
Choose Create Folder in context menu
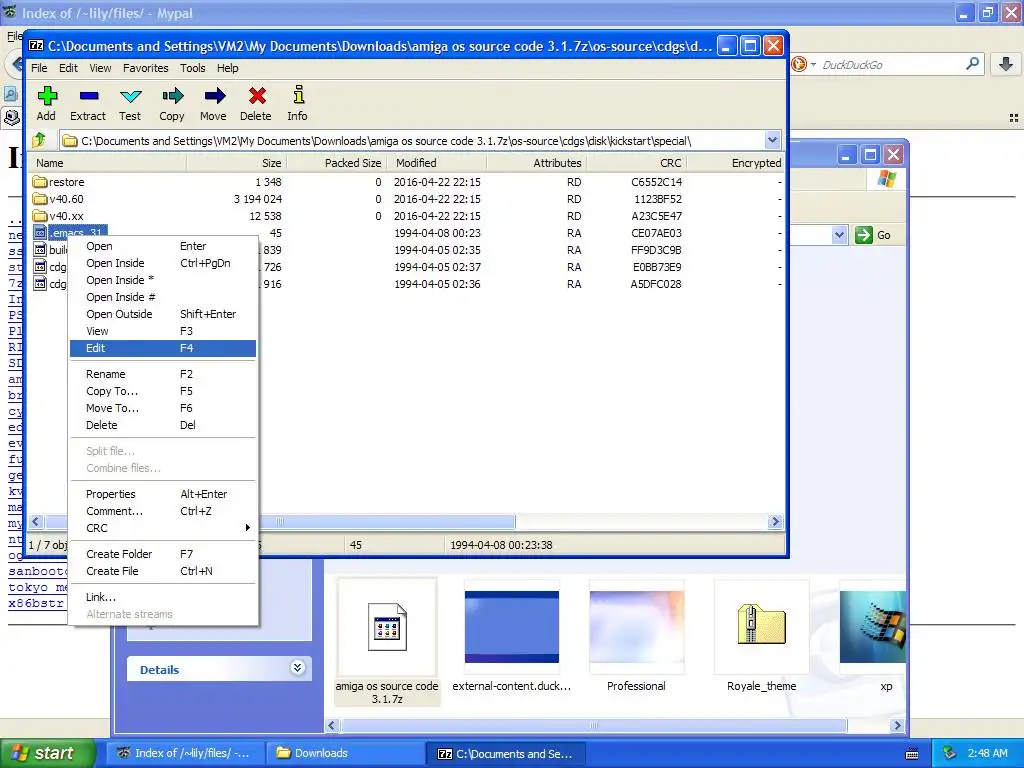[163, 554]
